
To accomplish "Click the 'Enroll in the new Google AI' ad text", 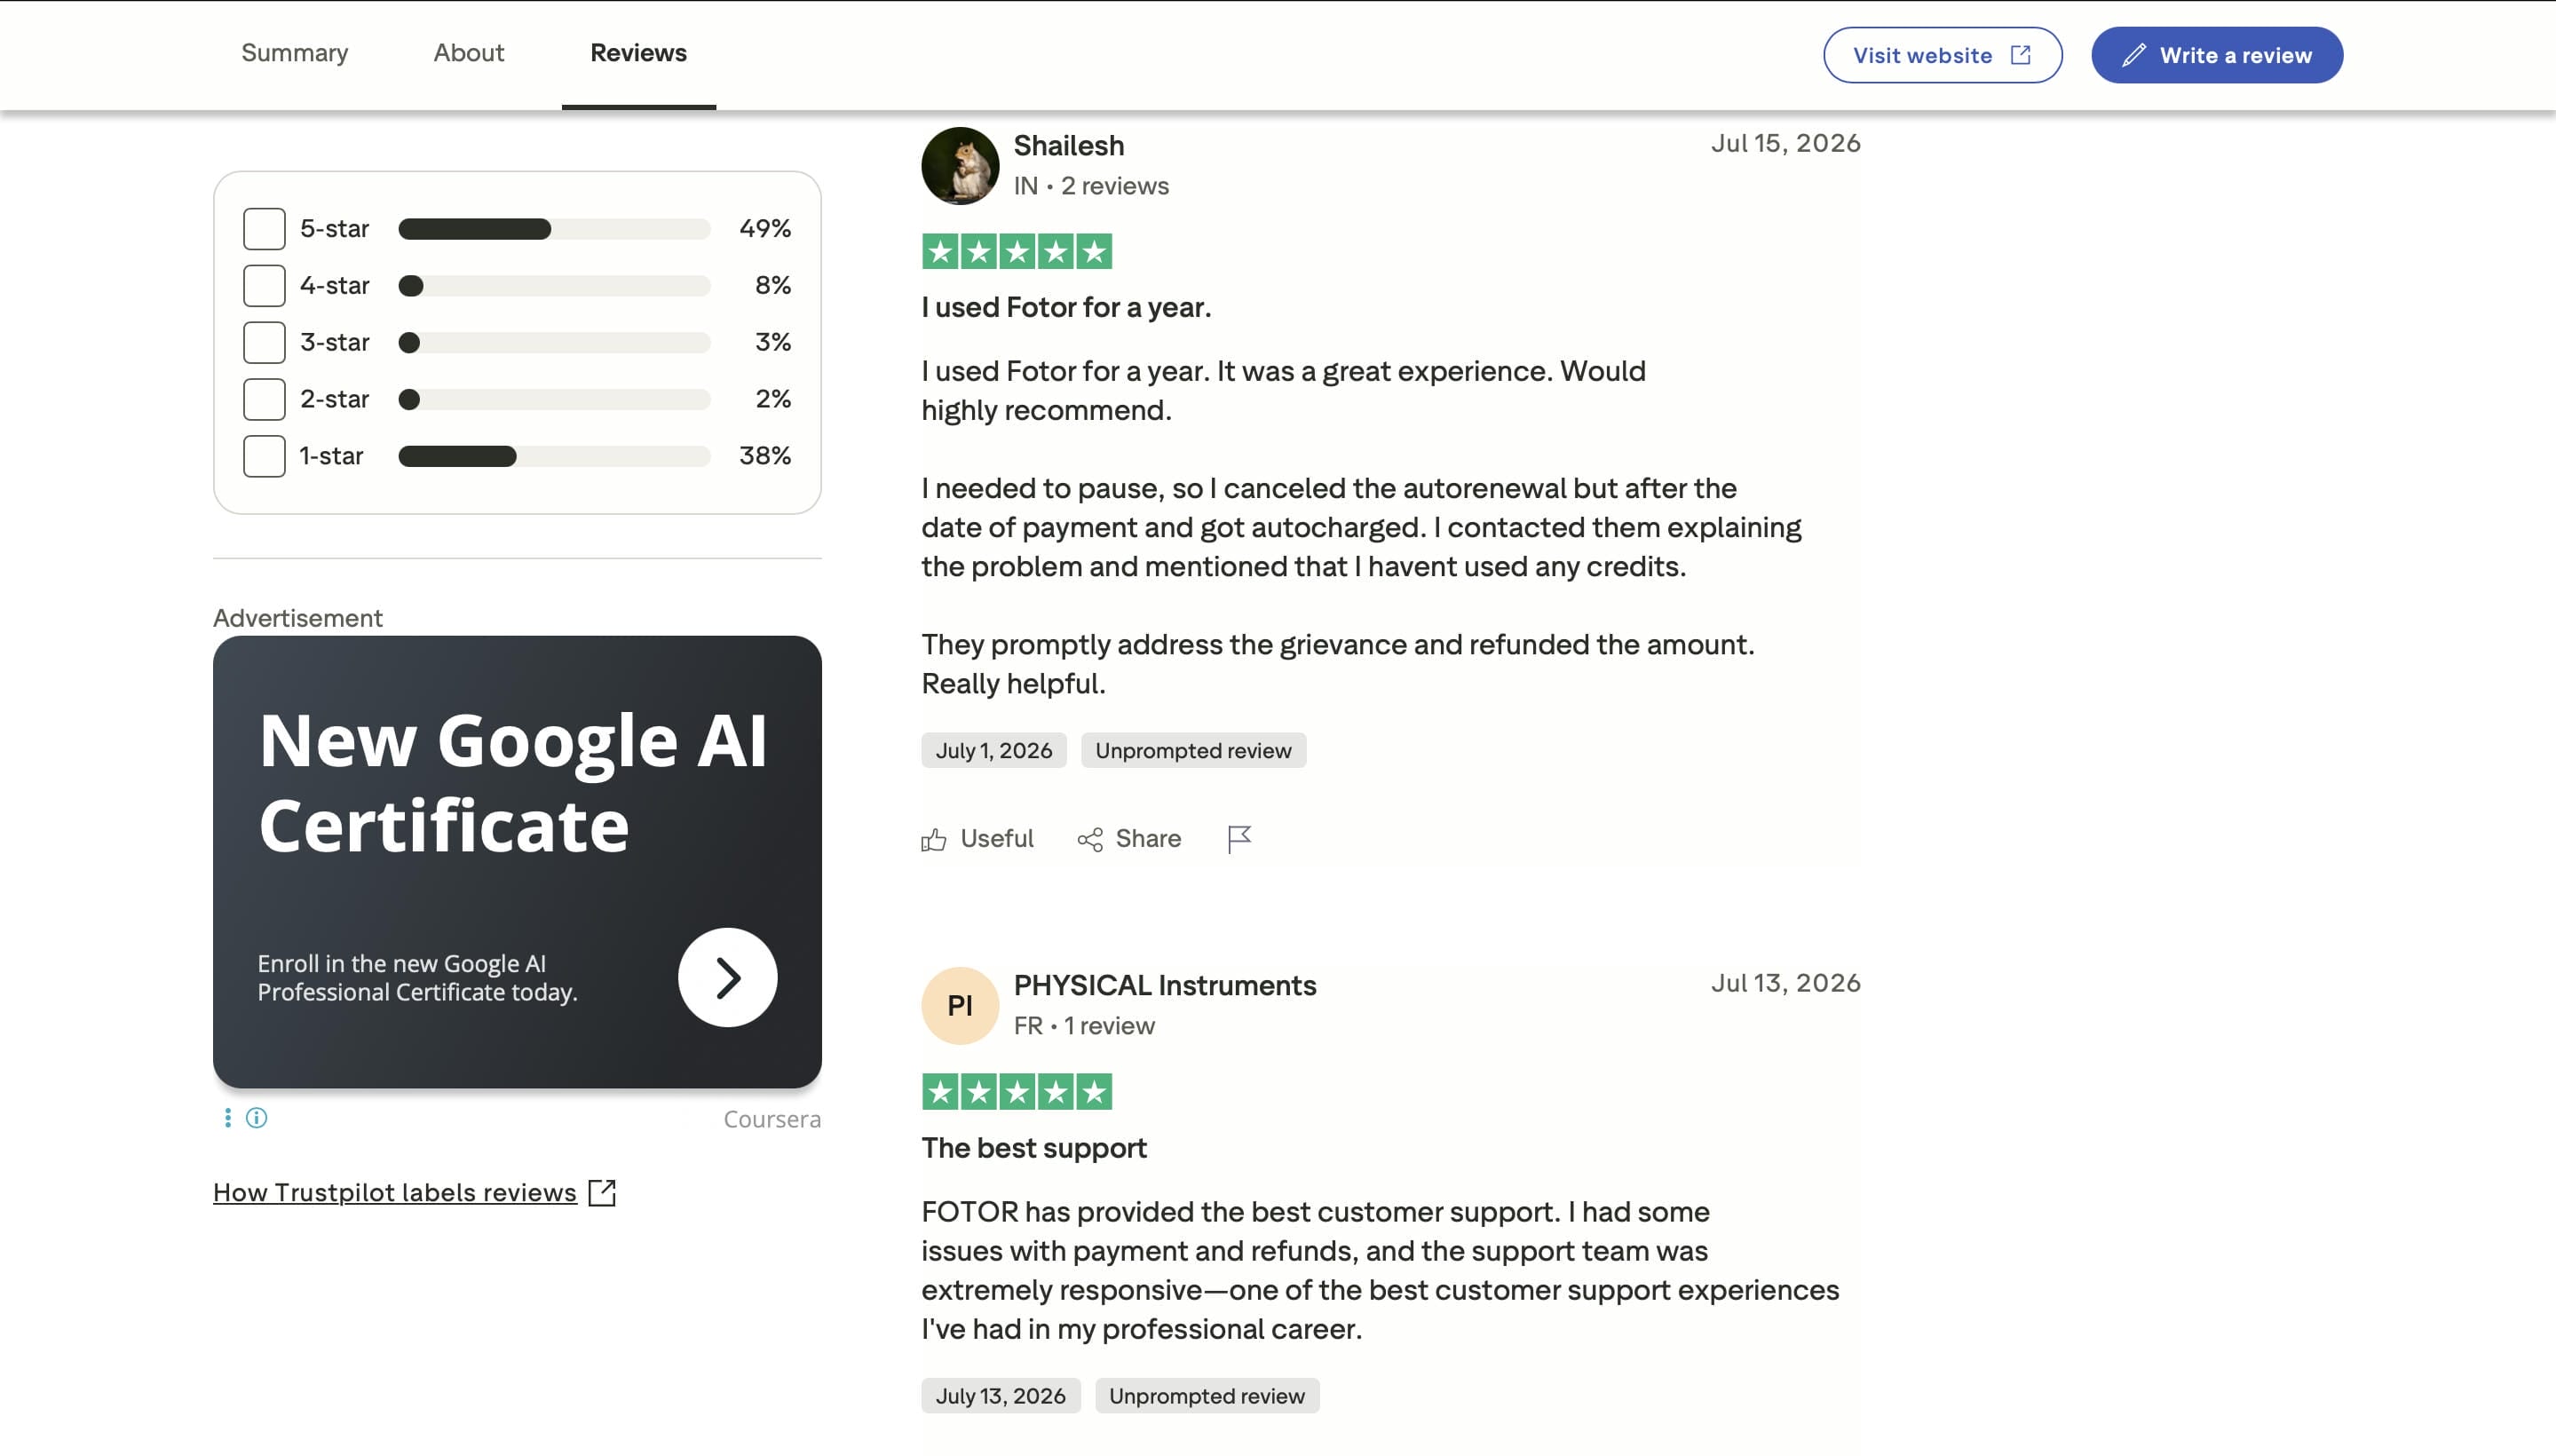I will (418, 978).
